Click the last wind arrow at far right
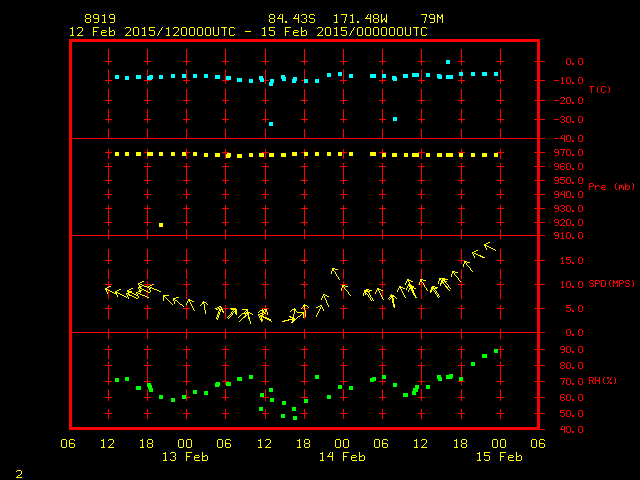Screen dimensions: 640x480 [489, 246]
